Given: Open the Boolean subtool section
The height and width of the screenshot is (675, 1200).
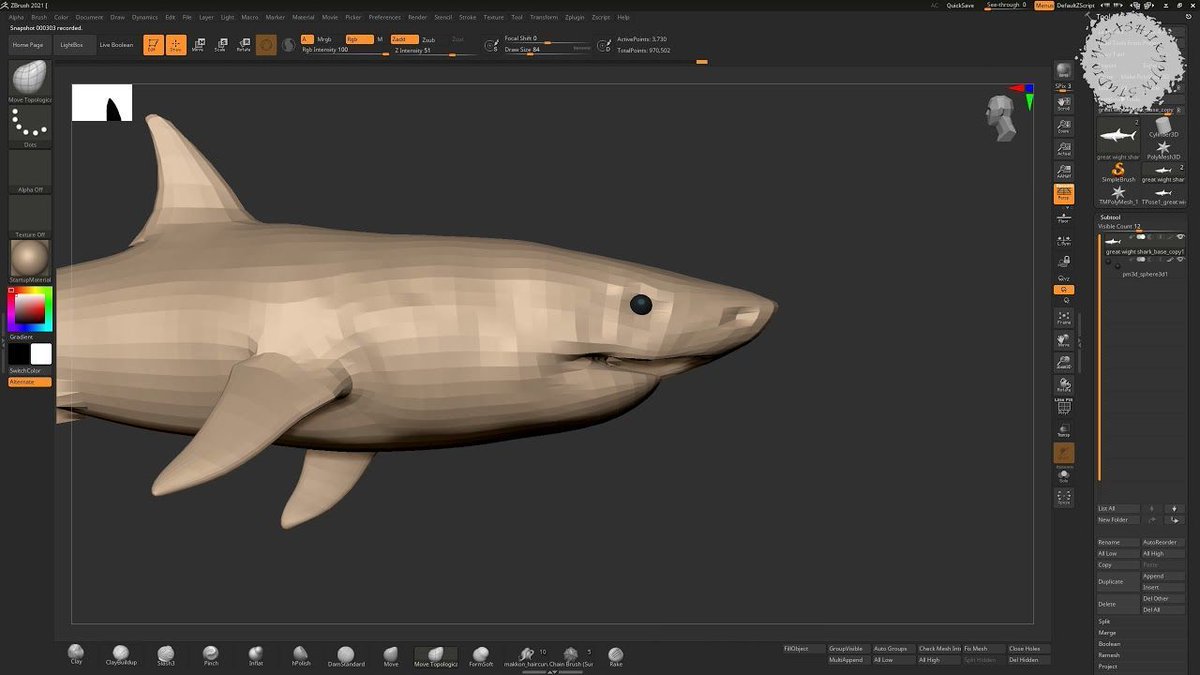Looking at the screenshot, I should tap(1109, 644).
